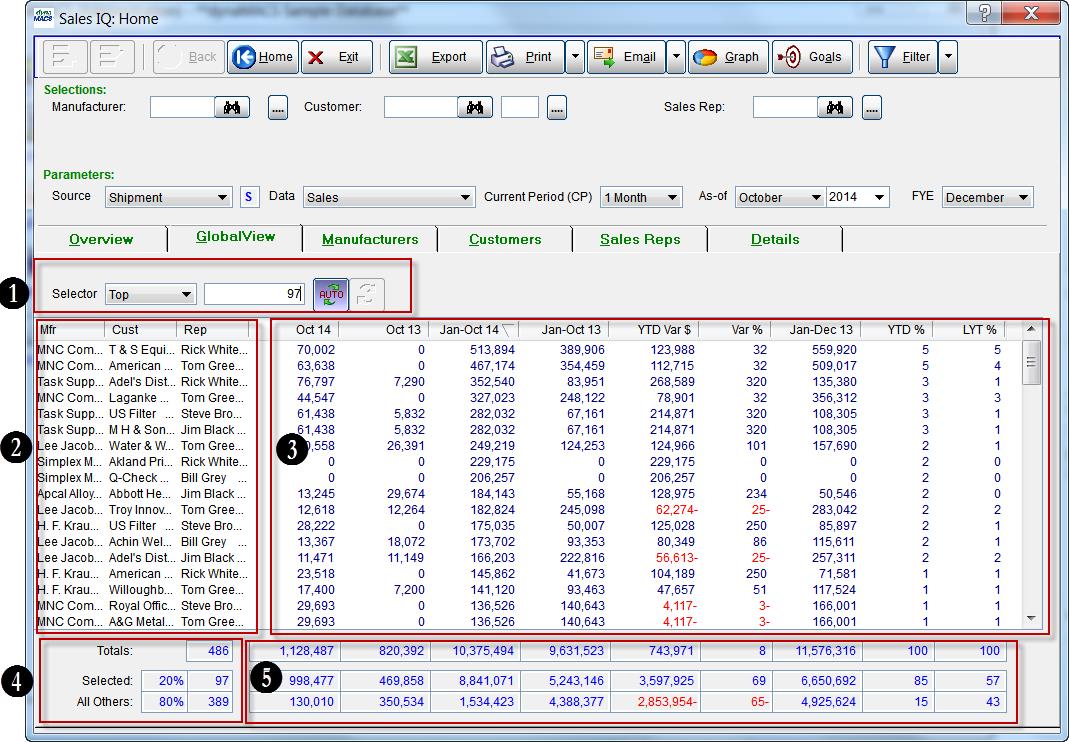Open the Data Sales dropdown
This screenshot has width=1069, height=742.
(389, 197)
